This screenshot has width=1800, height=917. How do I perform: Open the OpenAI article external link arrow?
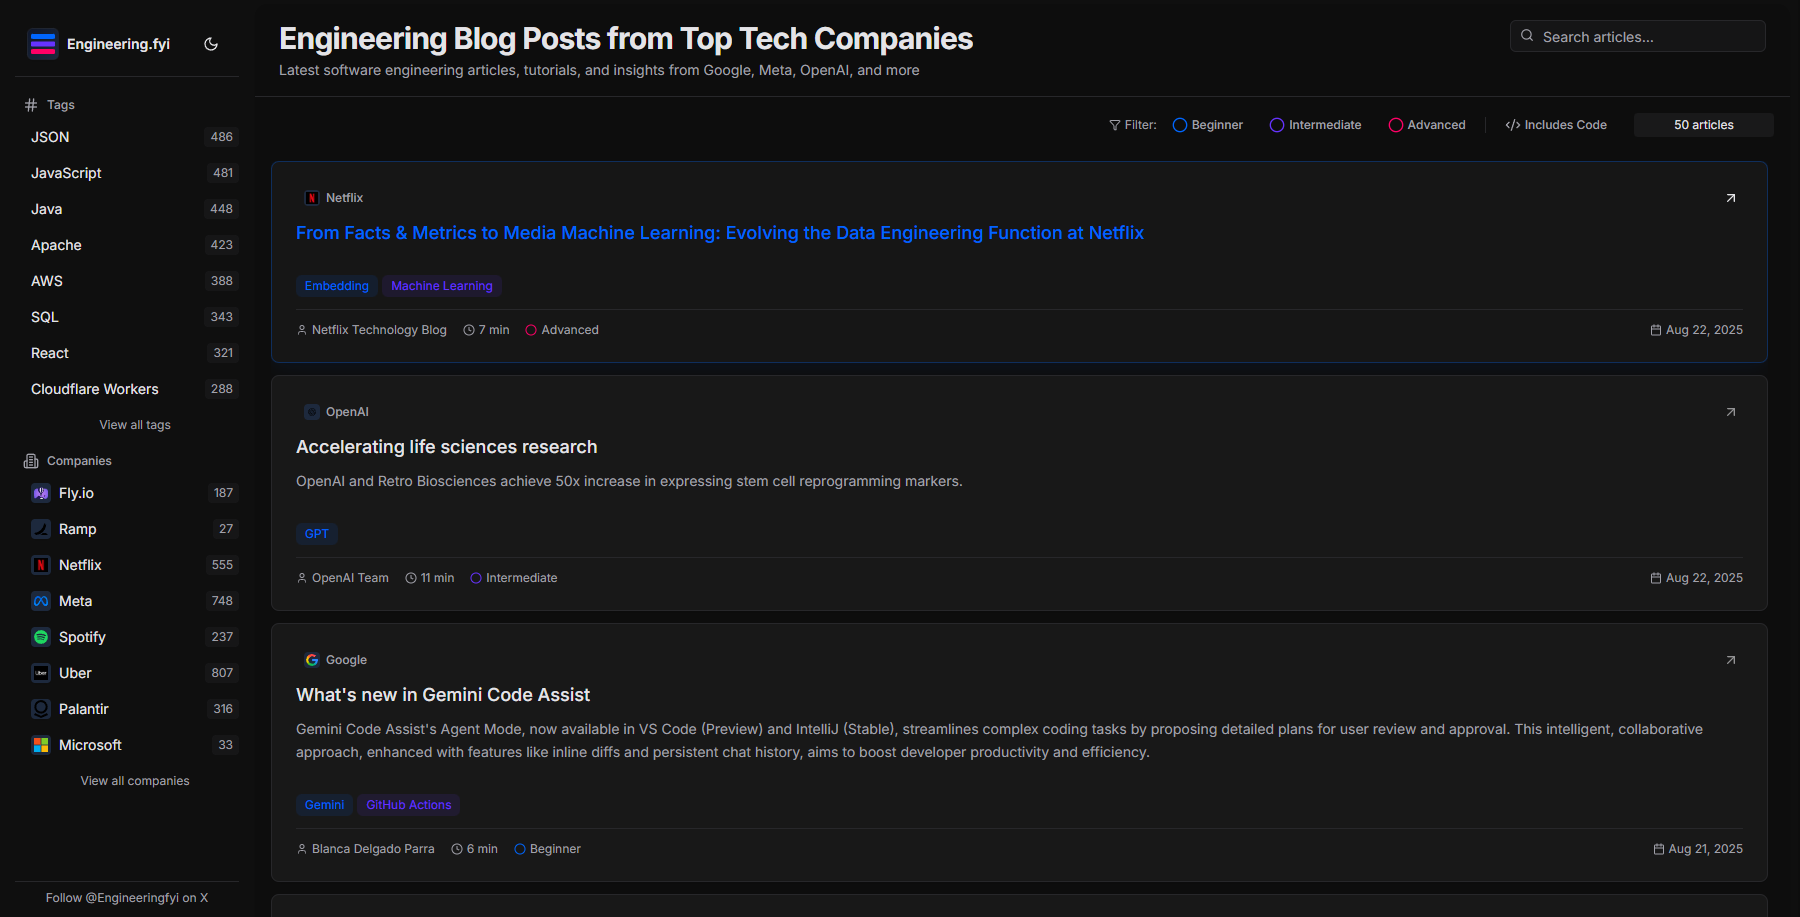[1731, 412]
